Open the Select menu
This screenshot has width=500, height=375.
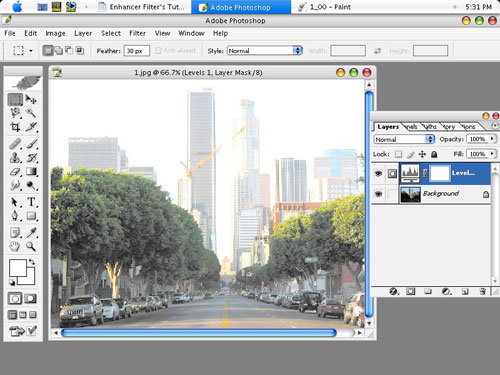[111, 33]
